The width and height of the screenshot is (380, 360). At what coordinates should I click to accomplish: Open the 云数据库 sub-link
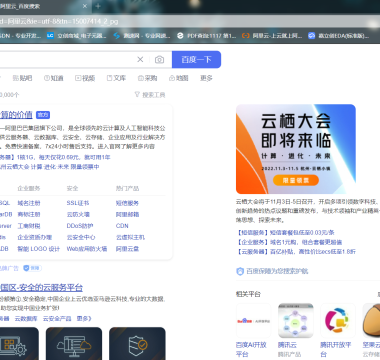[x=26, y=319]
